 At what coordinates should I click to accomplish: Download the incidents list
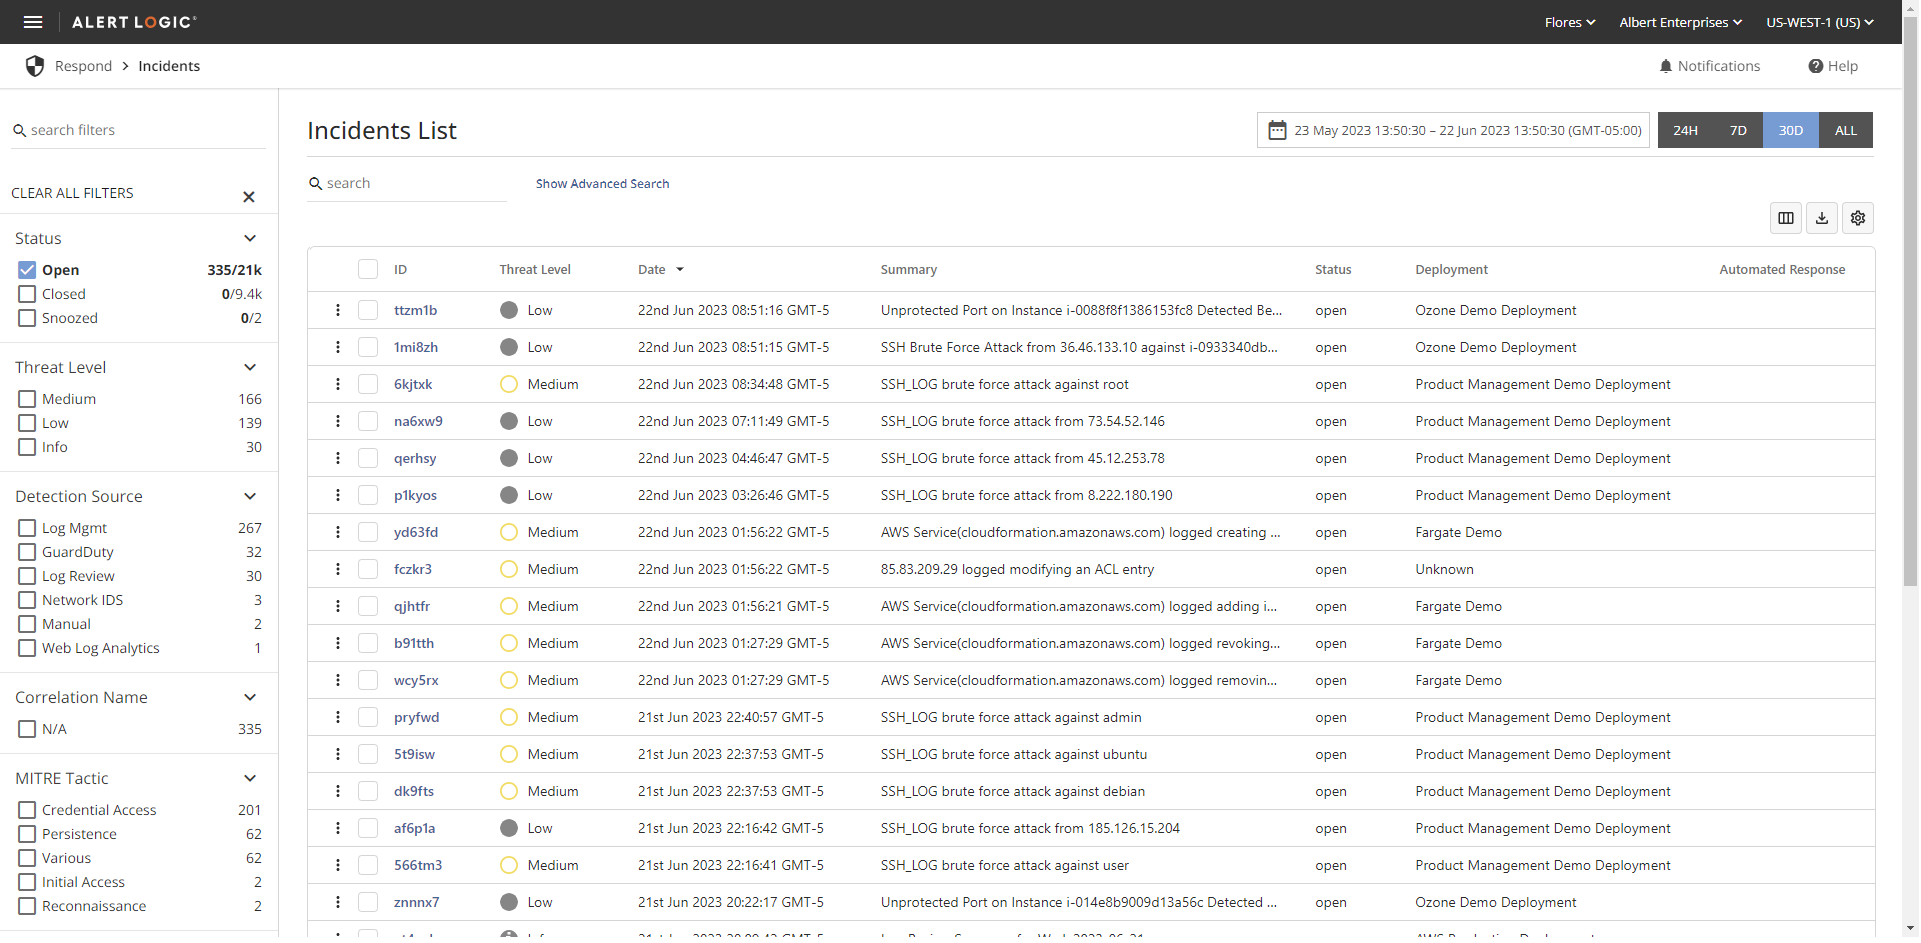click(1822, 218)
